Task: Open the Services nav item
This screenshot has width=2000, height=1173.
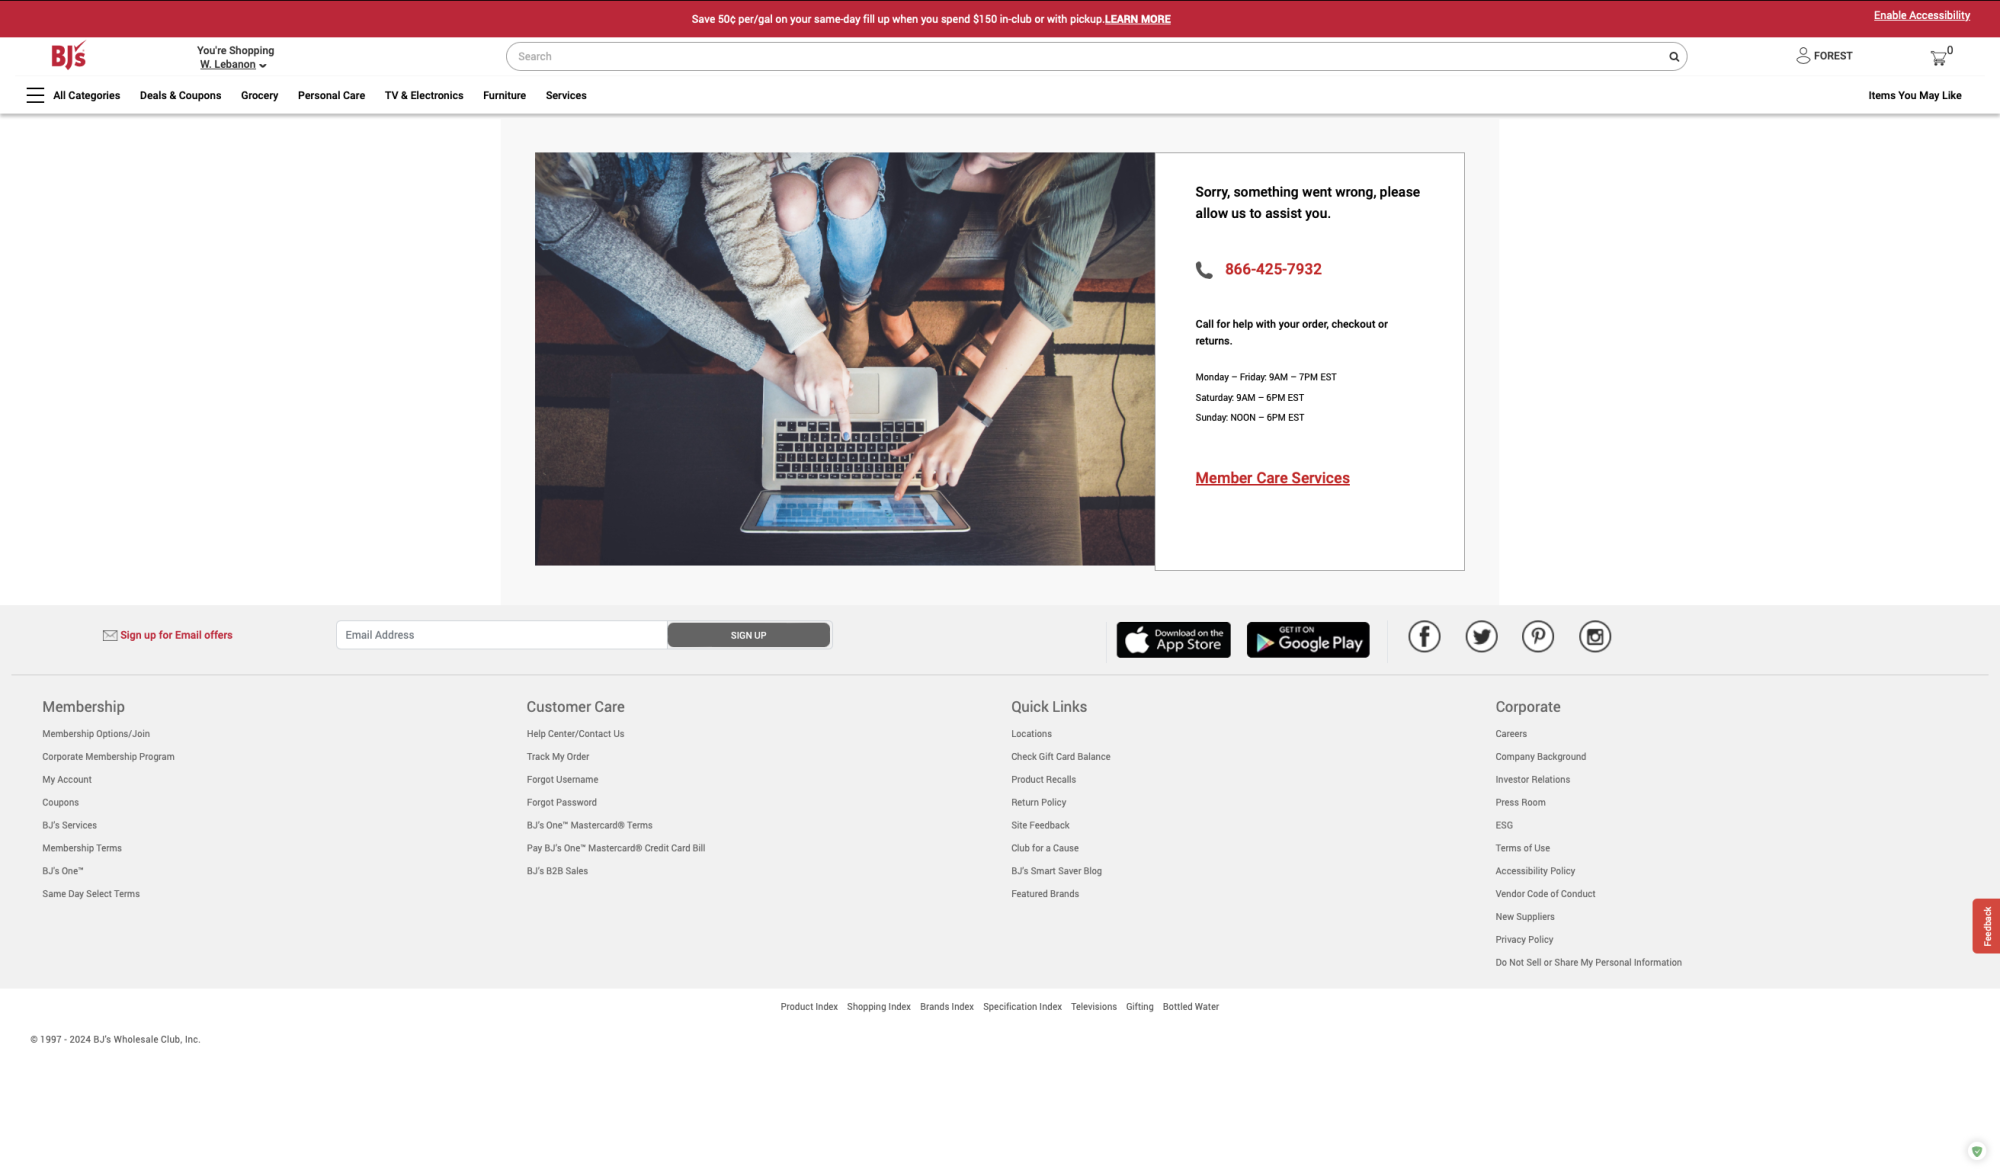Action: 566,96
